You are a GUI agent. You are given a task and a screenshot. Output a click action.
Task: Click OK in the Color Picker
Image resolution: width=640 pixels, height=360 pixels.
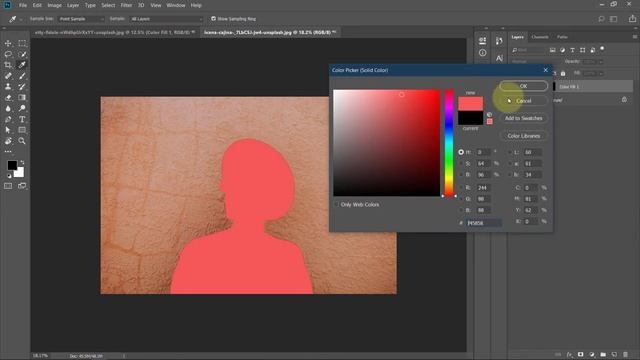tap(523, 86)
